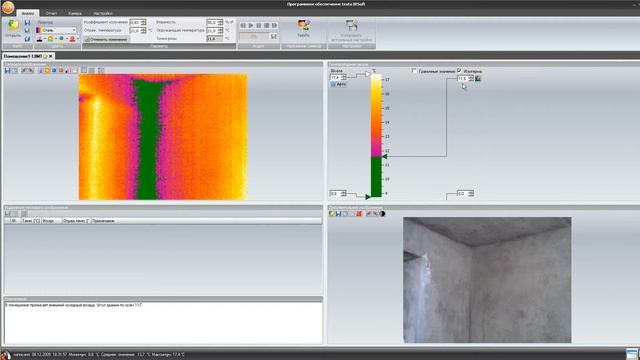The width and height of the screenshot is (640, 360).
Task: Click the green isotherm marker on scale
Action: click(x=384, y=156)
